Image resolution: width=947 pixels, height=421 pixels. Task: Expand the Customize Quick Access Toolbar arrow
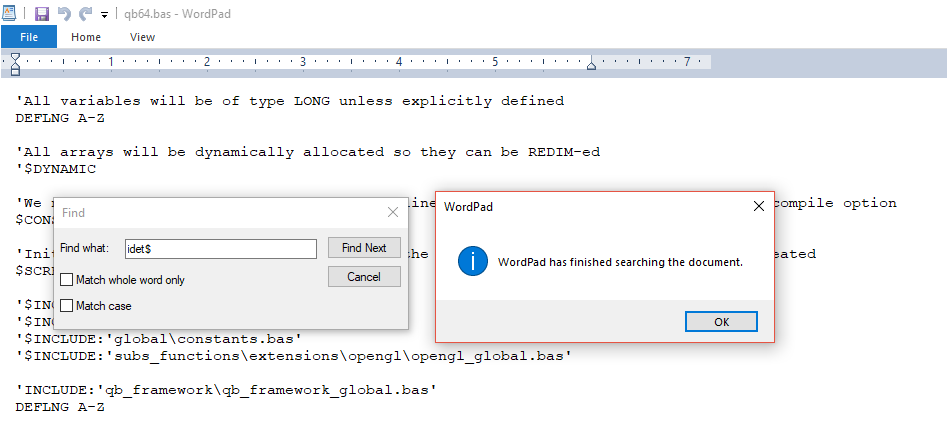click(x=104, y=15)
